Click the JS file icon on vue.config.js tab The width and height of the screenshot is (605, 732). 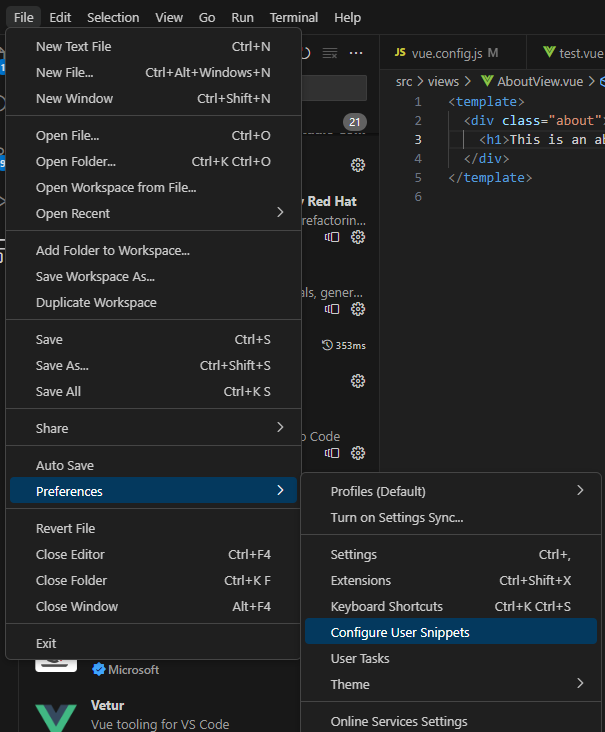point(400,52)
